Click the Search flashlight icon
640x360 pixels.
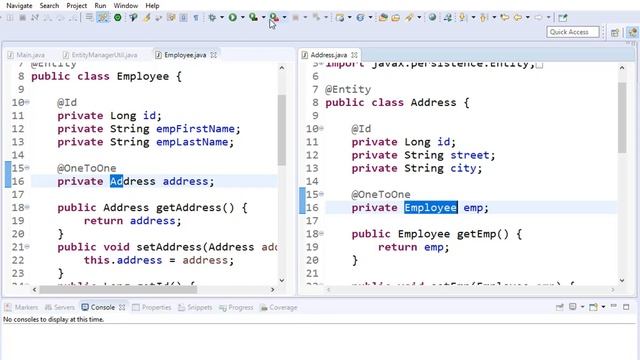click(409, 18)
